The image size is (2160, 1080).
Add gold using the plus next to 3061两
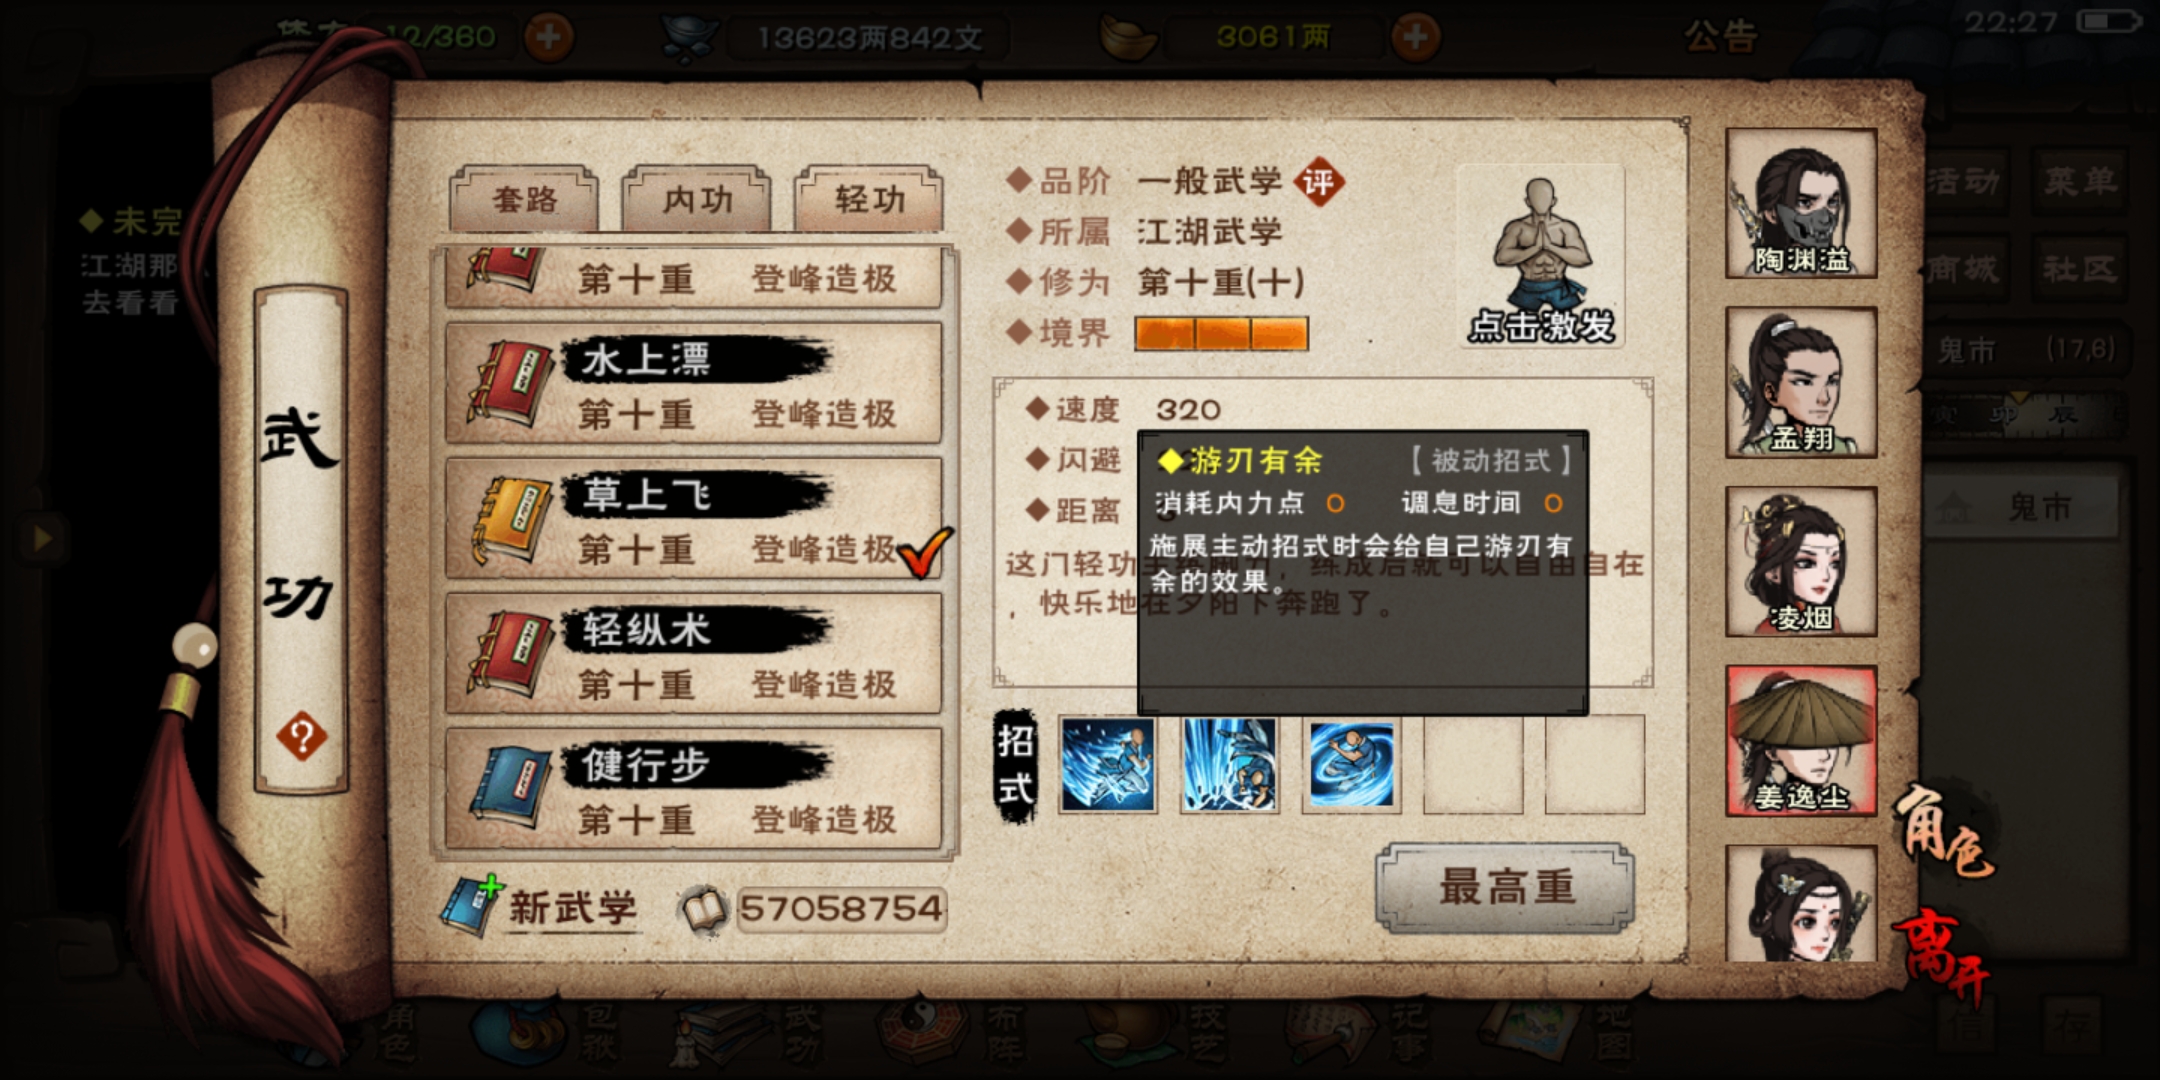pyautogui.click(x=1415, y=38)
